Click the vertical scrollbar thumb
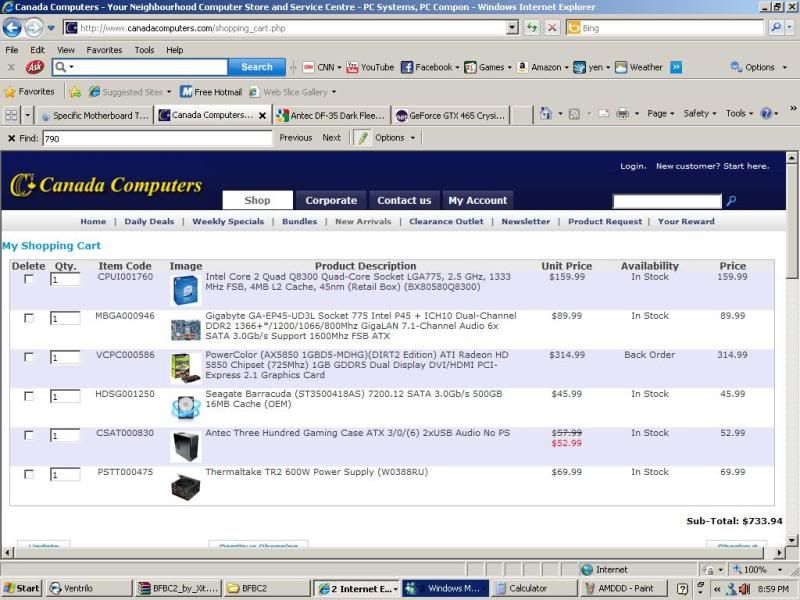800x600 pixels. pyautogui.click(x=791, y=221)
